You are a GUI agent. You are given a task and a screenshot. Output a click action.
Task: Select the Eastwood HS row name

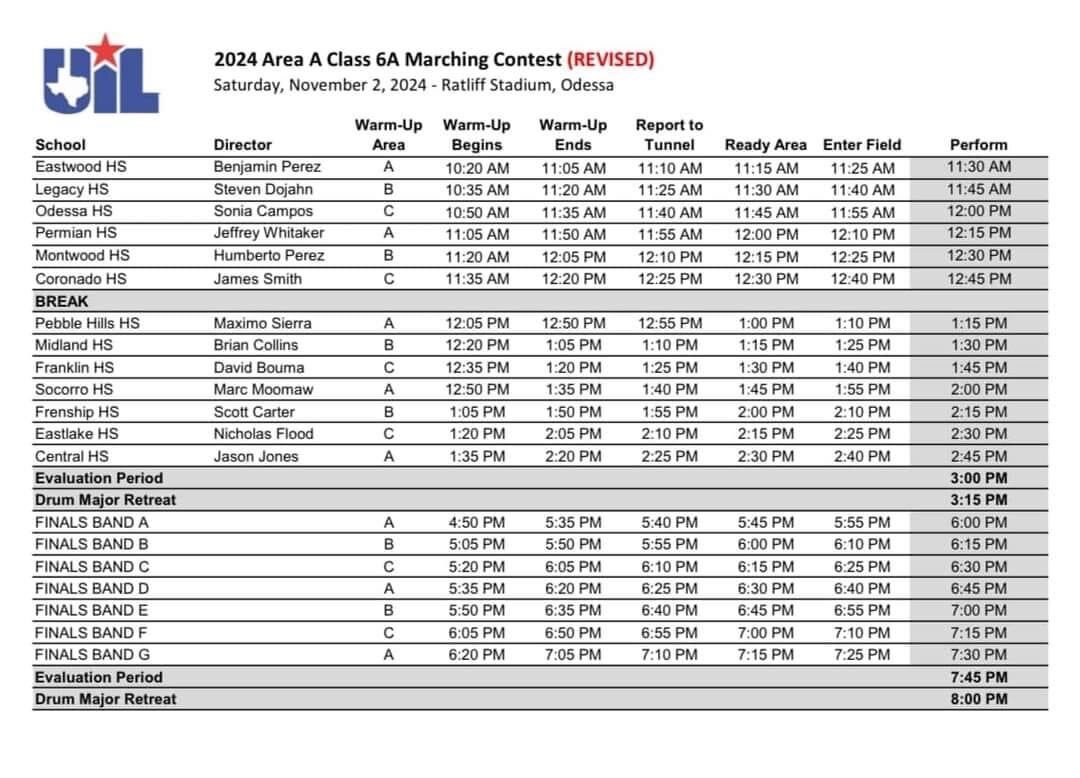click(81, 167)
